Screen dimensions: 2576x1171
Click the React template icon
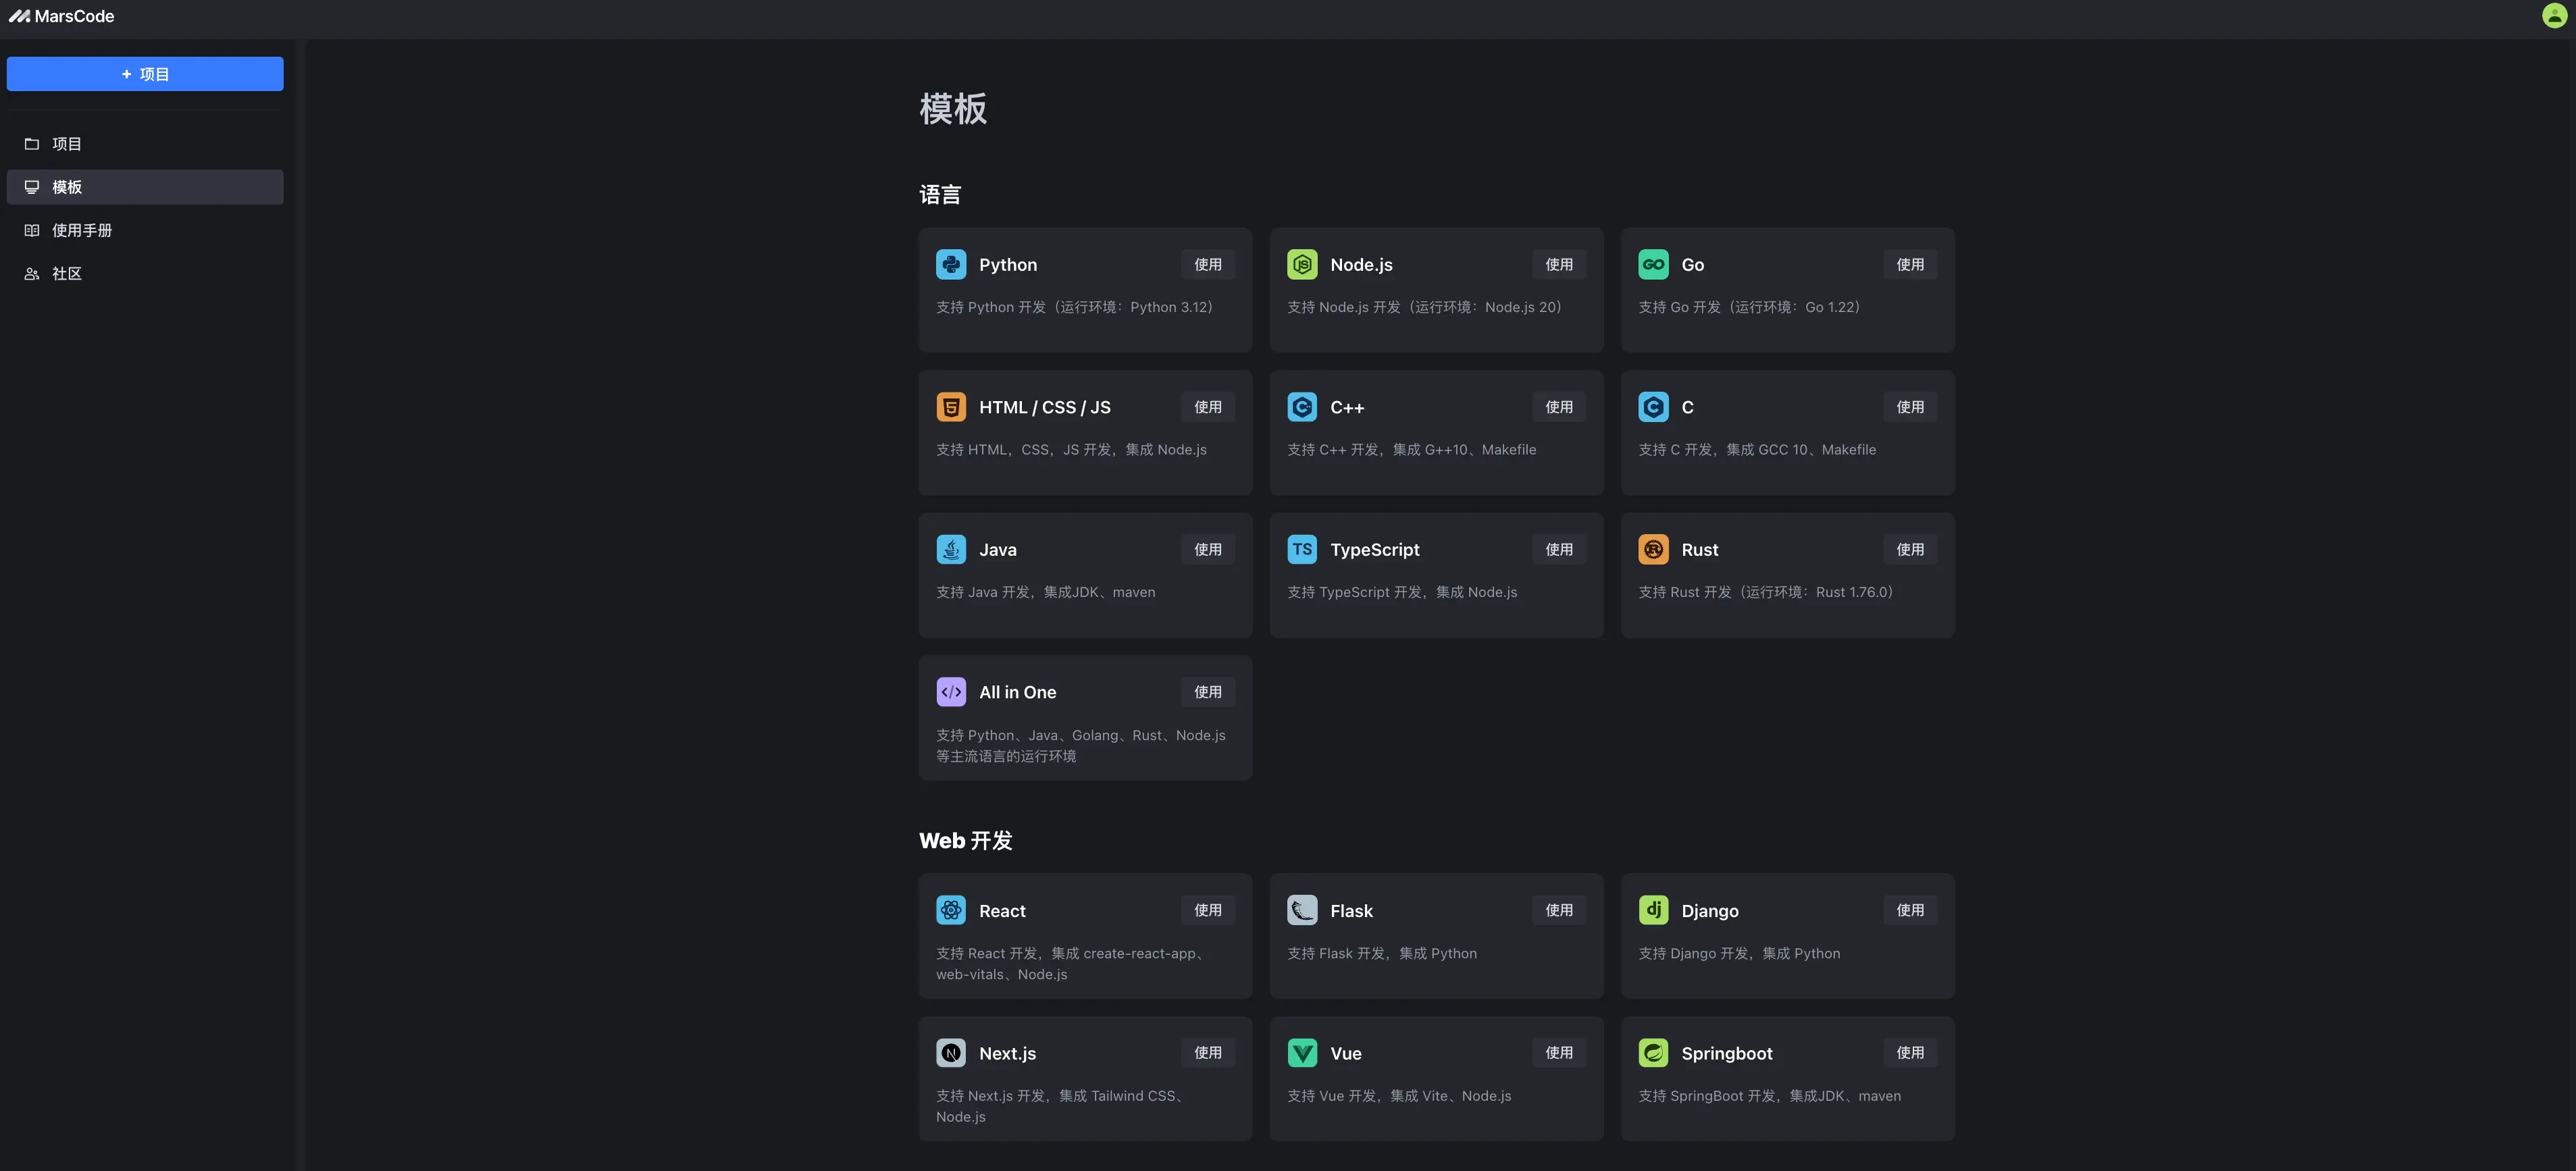(950, 910)
